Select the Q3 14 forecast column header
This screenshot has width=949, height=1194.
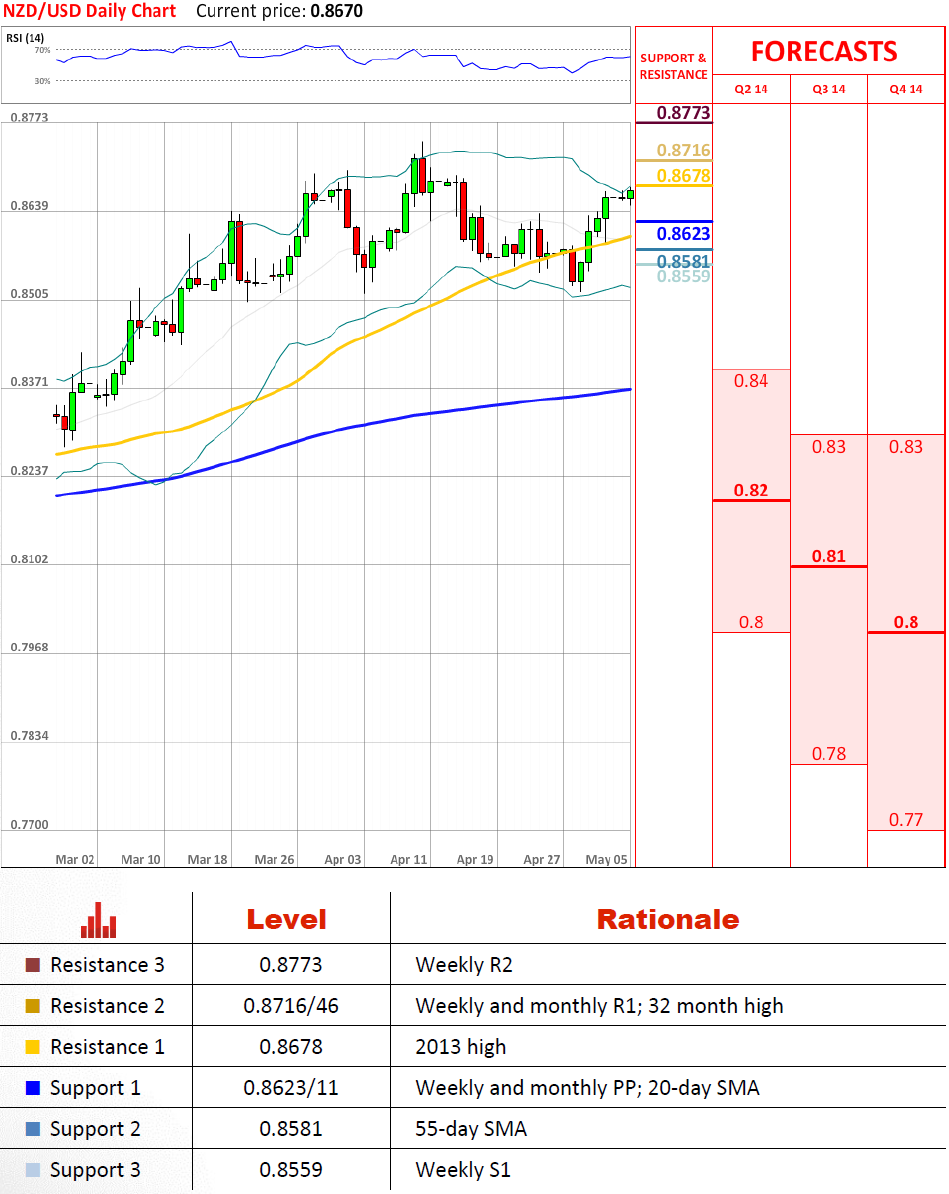829,89
